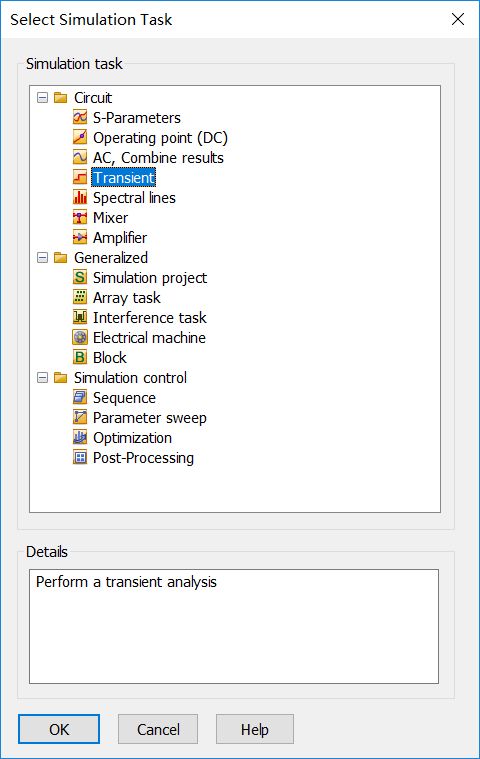Select the Spectral lines bar chart icon
480x759 pixels.
tap(80, 197)
